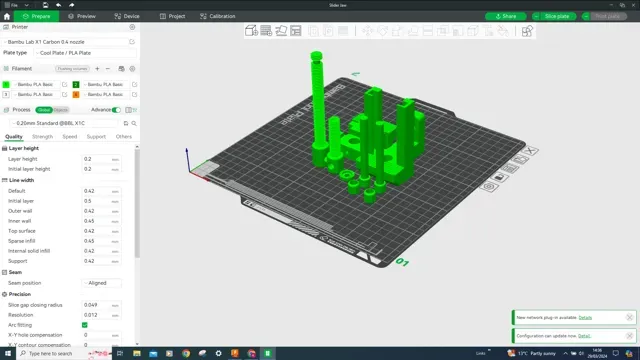Select the Lay on face tool

[413, 31]
